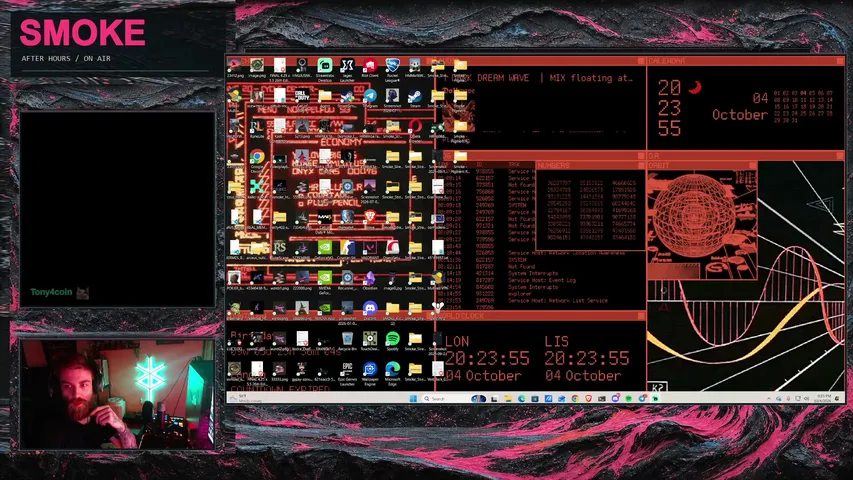Click the 'explorer' process row
853x480 pixels.
pyautogui.click(x=521, y=293)
